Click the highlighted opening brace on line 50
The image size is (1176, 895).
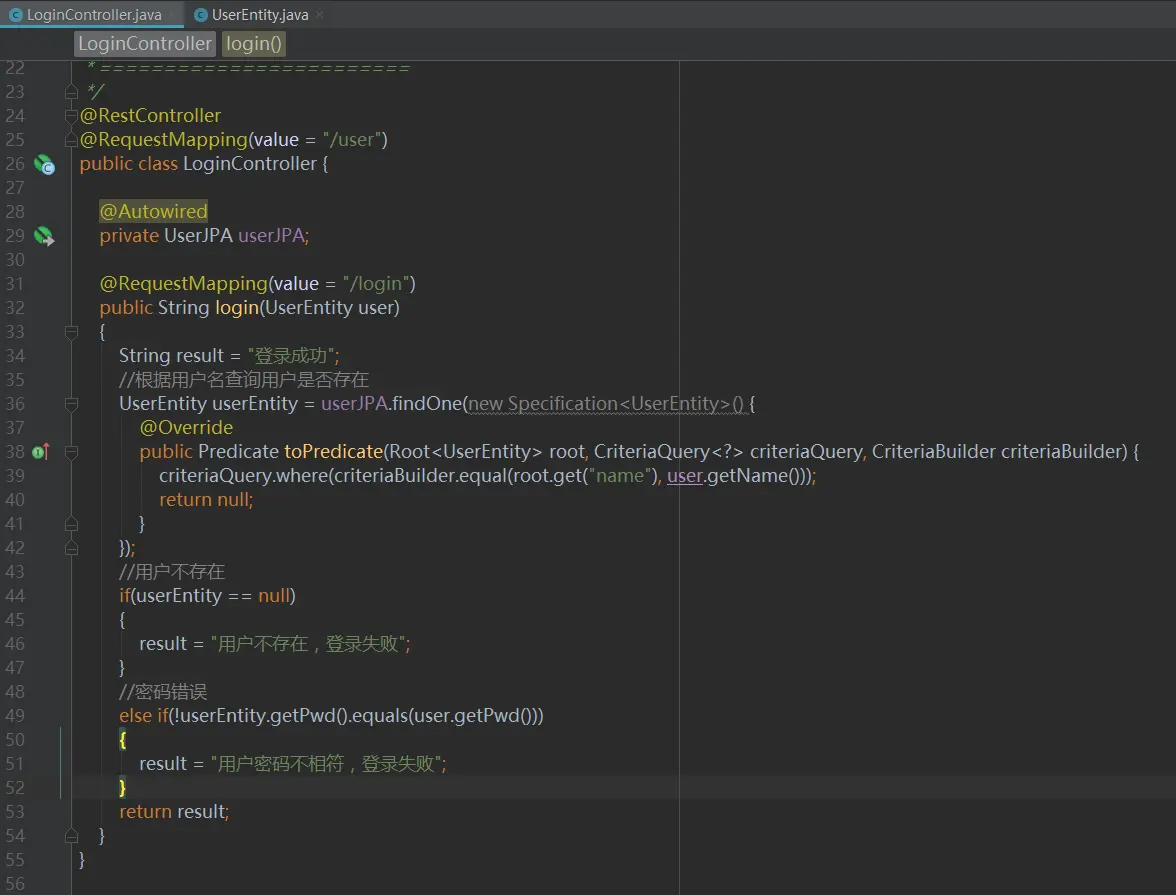click(x=122, y=740)
